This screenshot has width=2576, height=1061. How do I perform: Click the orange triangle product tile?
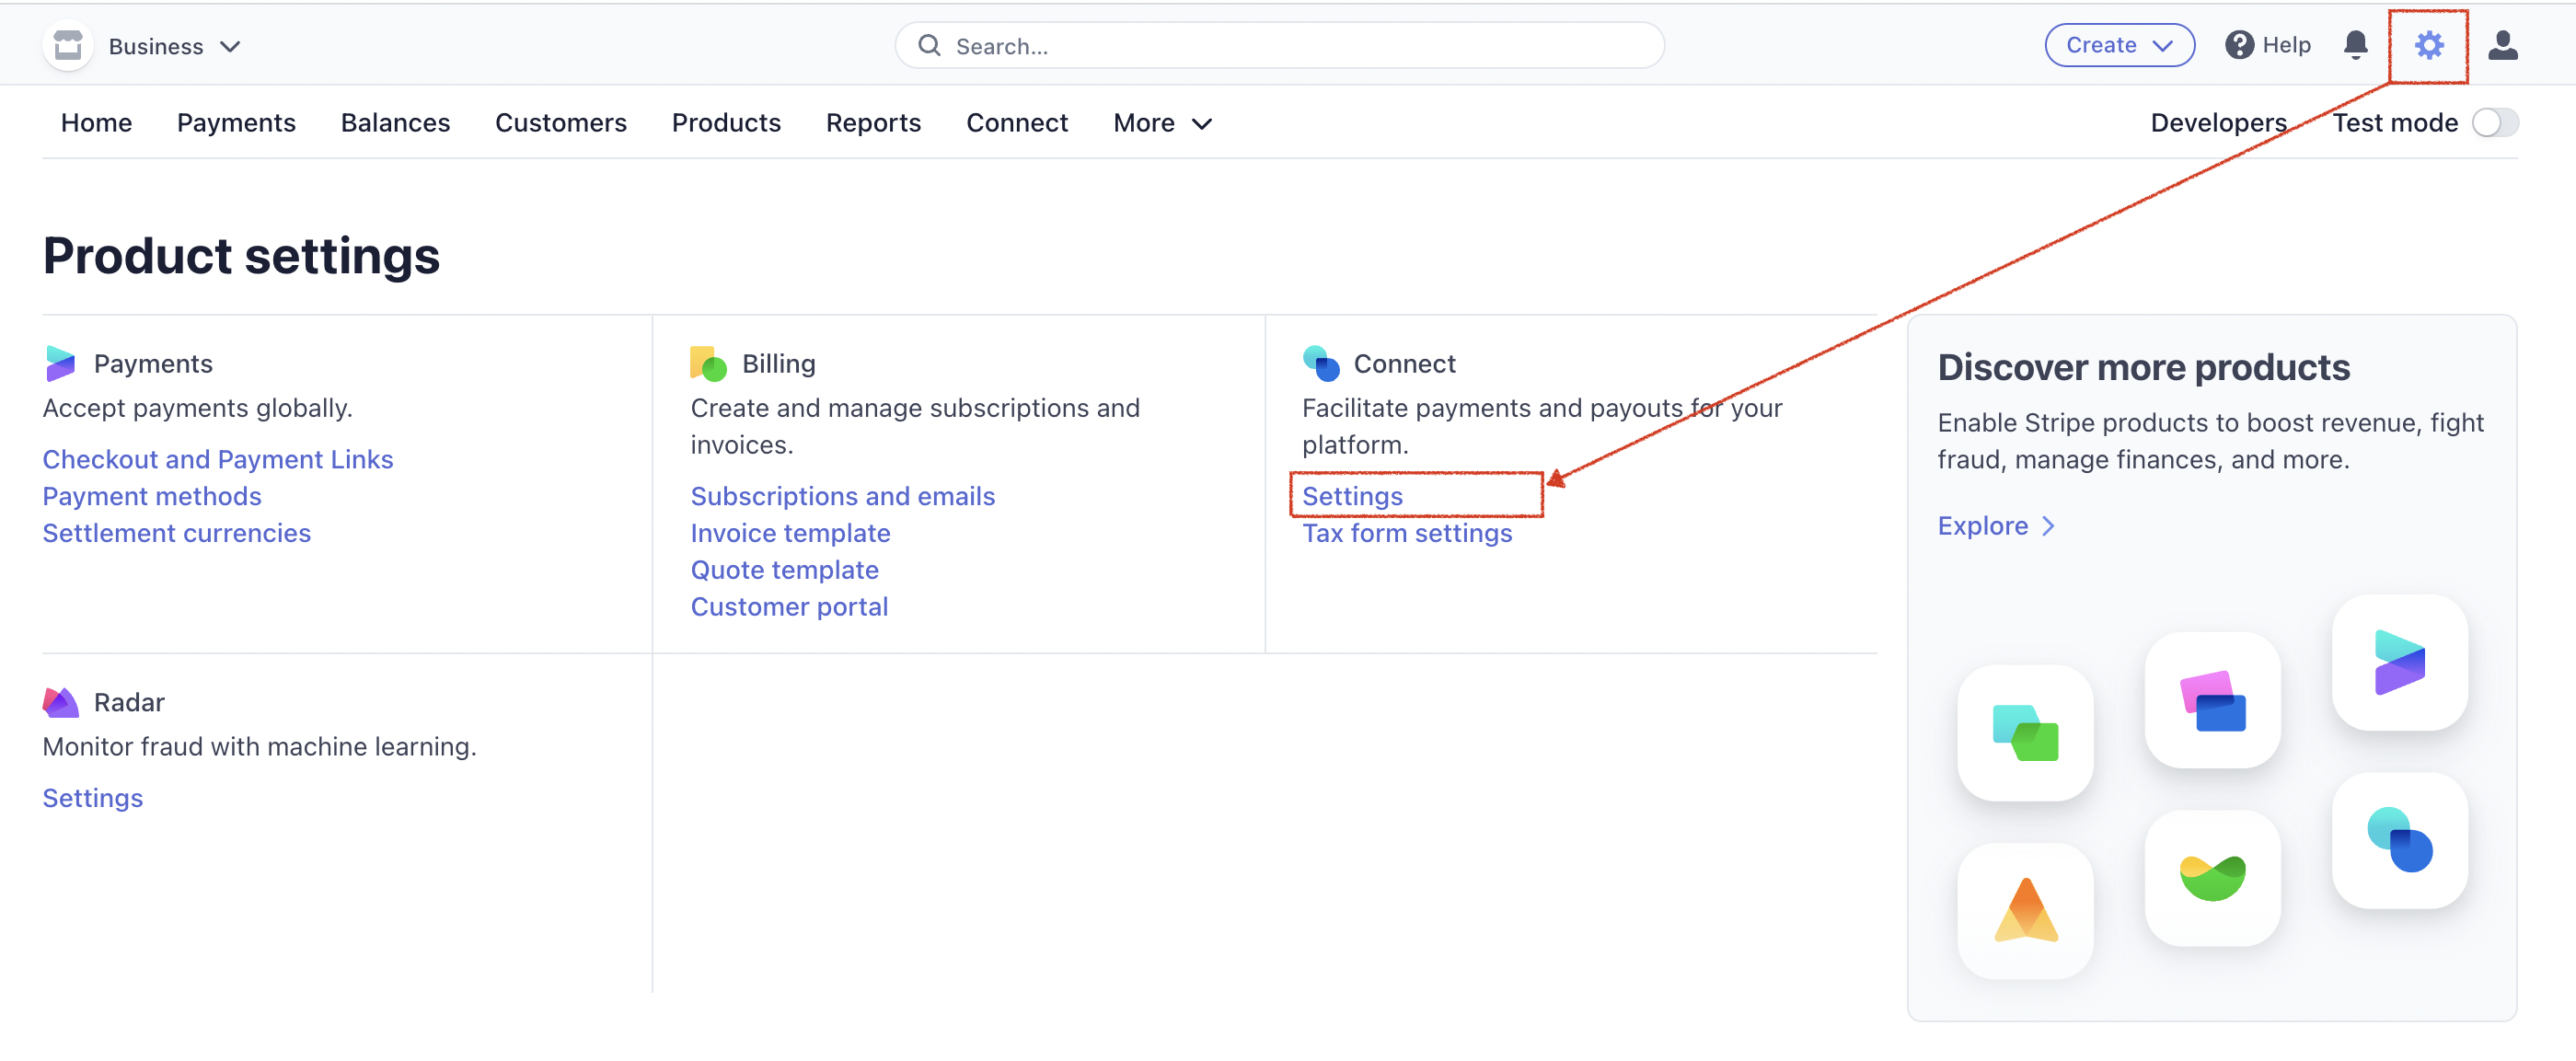[x=2025, y=910]
